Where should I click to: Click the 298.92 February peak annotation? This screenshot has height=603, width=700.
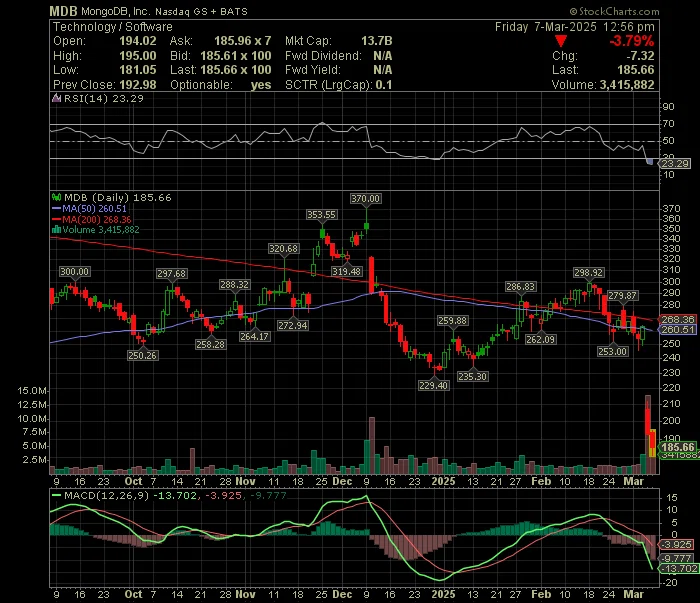tap(588, 272)
